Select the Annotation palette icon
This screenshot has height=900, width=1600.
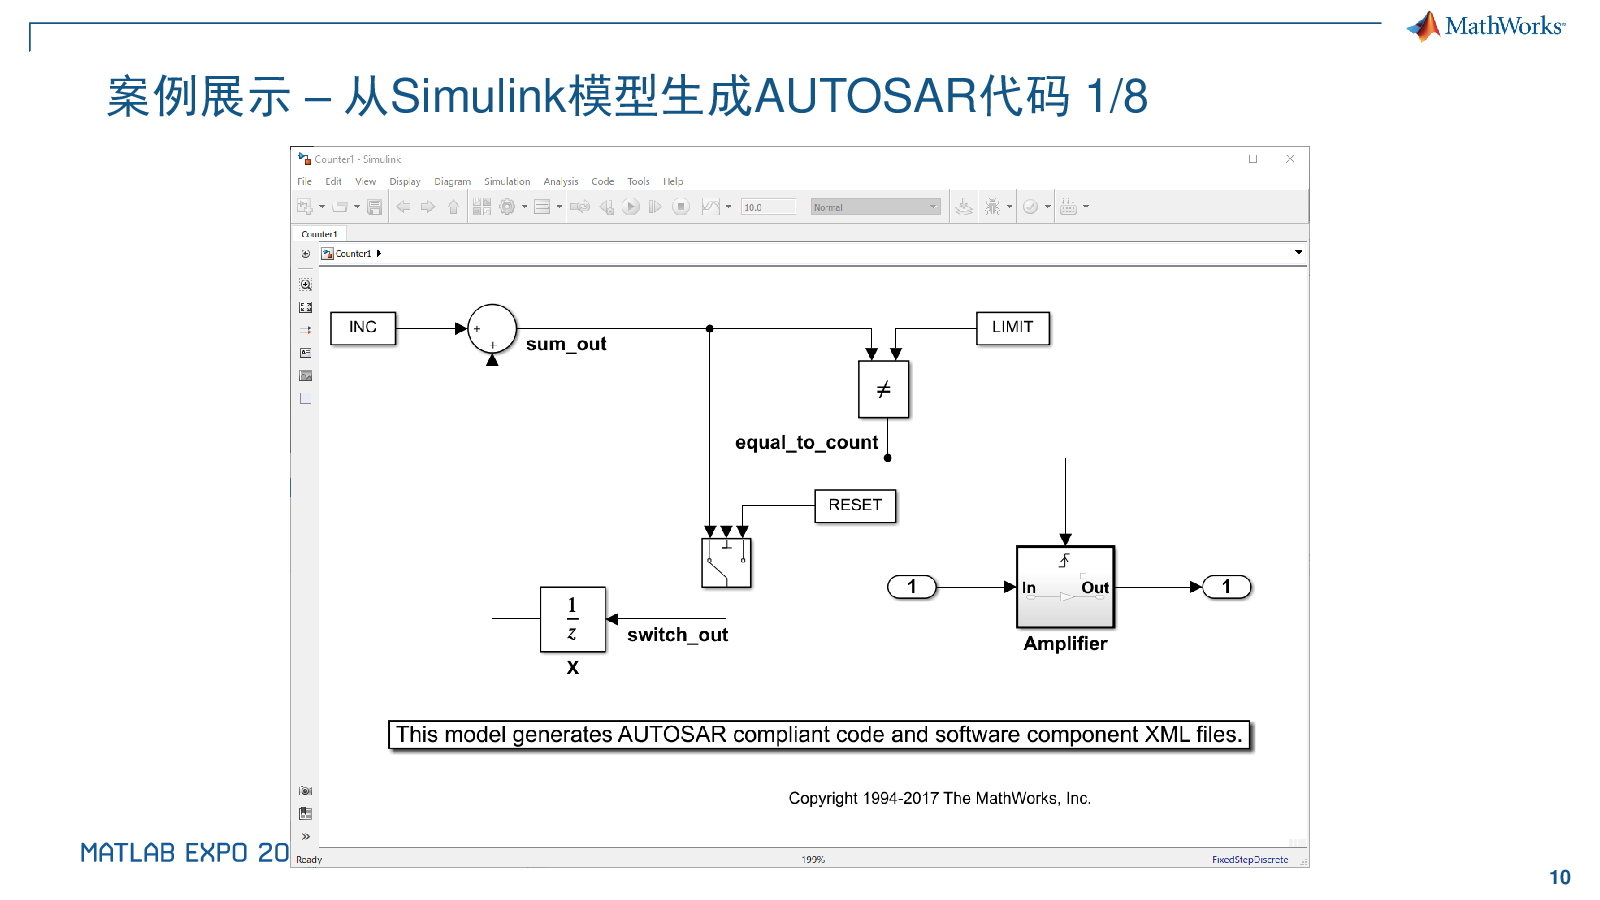(x=305, y=353)
